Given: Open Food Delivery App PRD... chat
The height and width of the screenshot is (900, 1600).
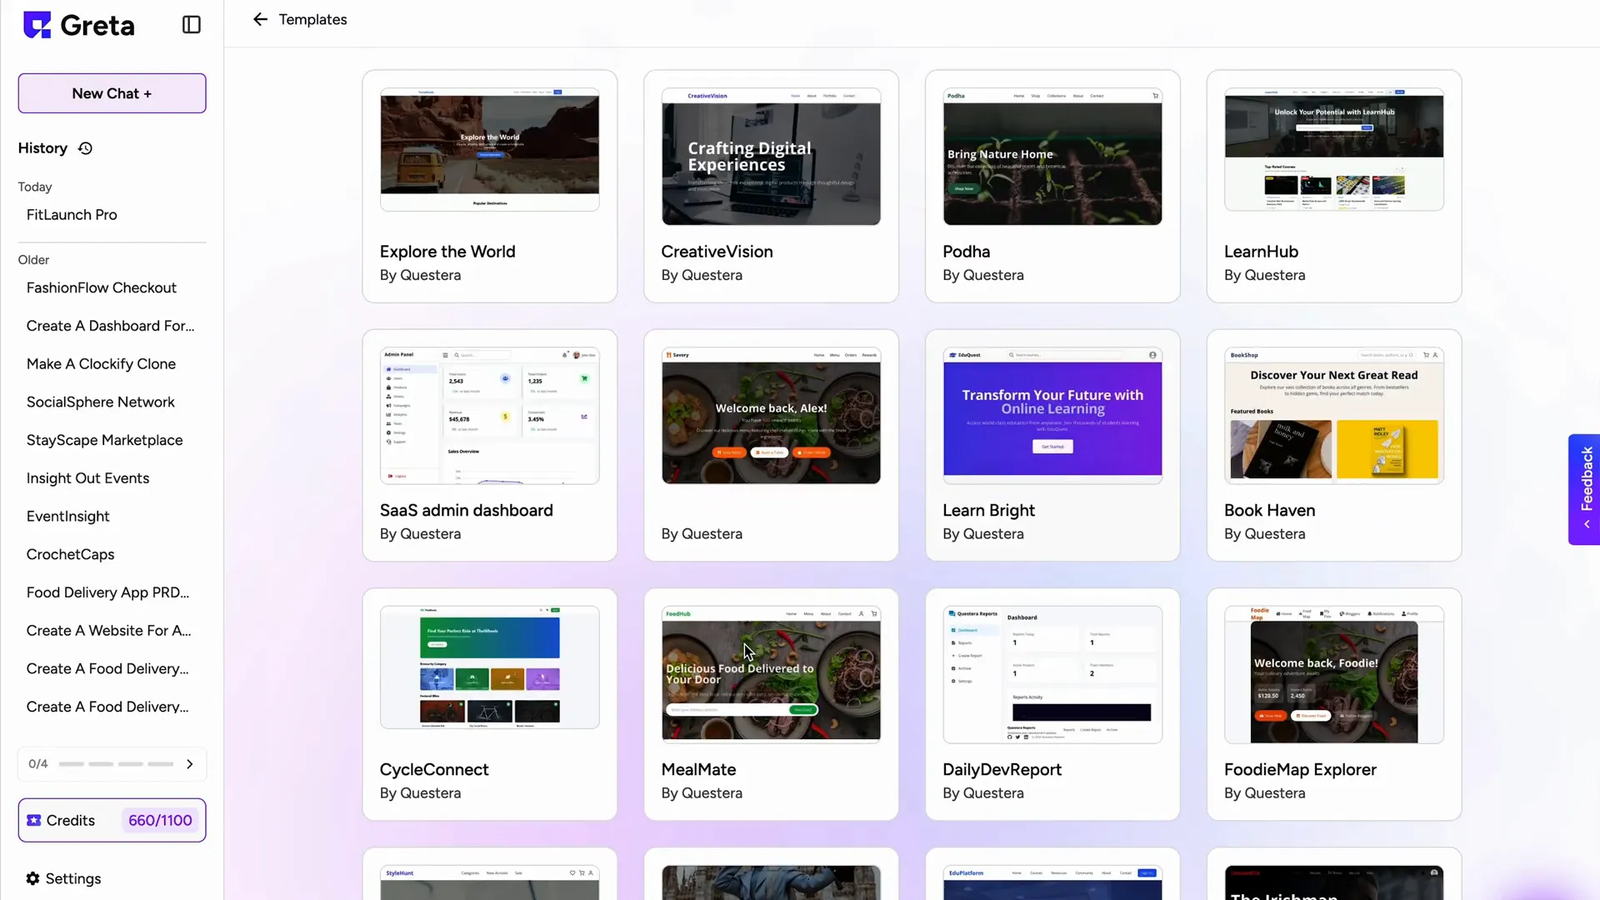Looking at the screenshot, I should (108, 592).
